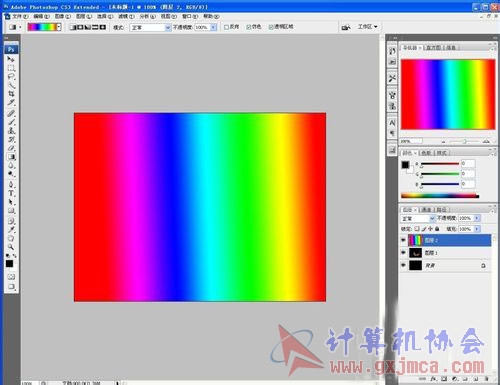This screenshot has height=385, width=500.
Task: Toggle the 透明区域 (Transparency) checkbox
Action: (x=271, y=27)
